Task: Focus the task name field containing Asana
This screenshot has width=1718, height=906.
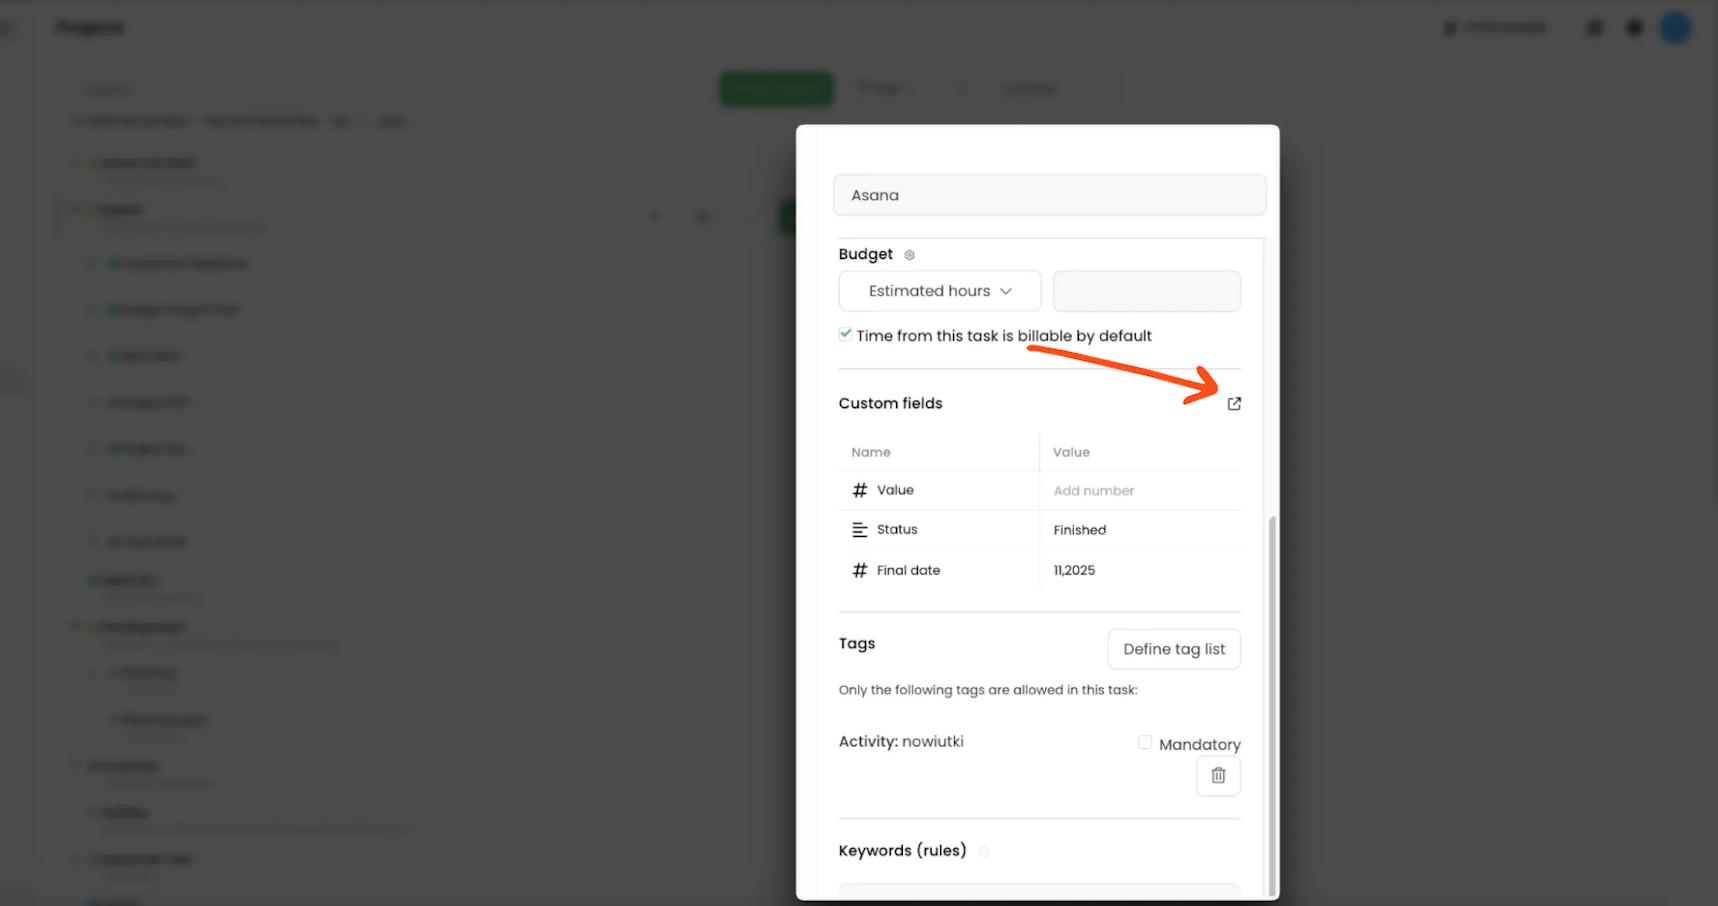Action: (x=1050, y=195)
